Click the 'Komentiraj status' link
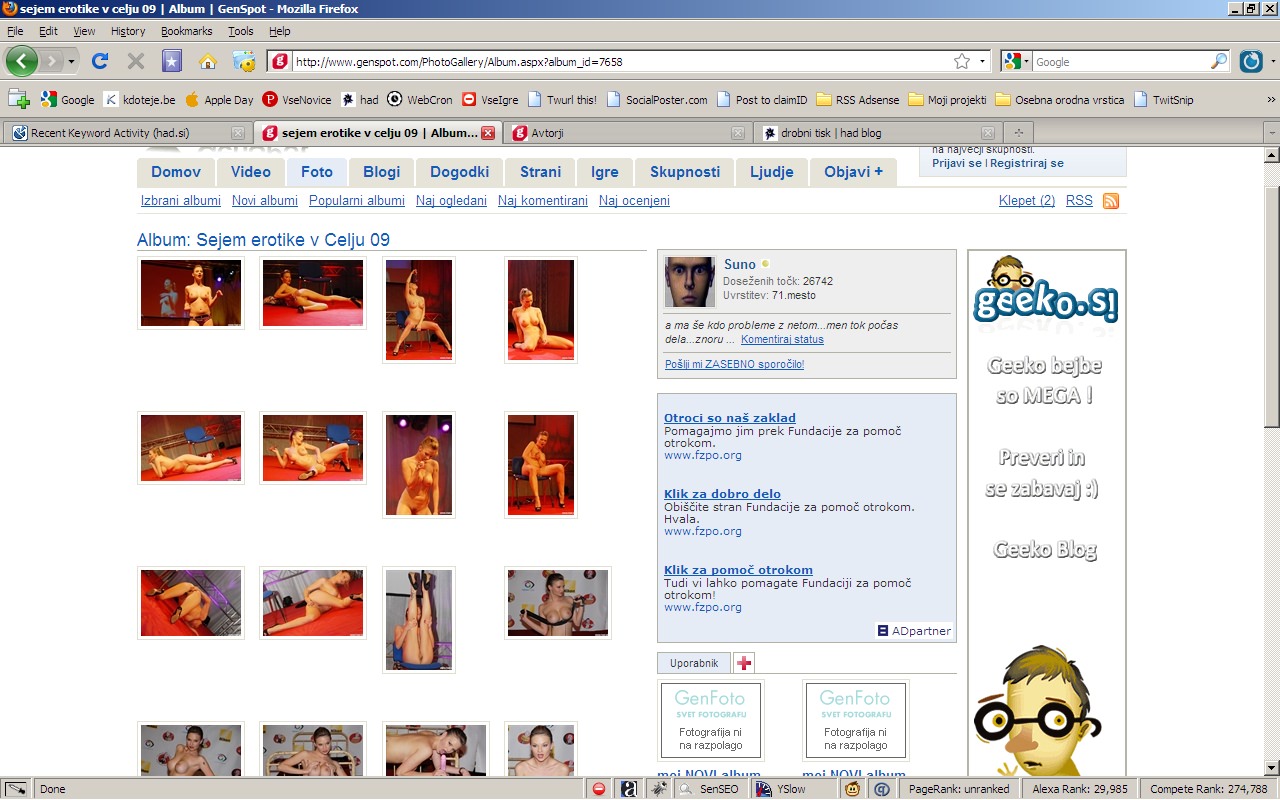This screenshot has width=1280, height=800. 782,339
